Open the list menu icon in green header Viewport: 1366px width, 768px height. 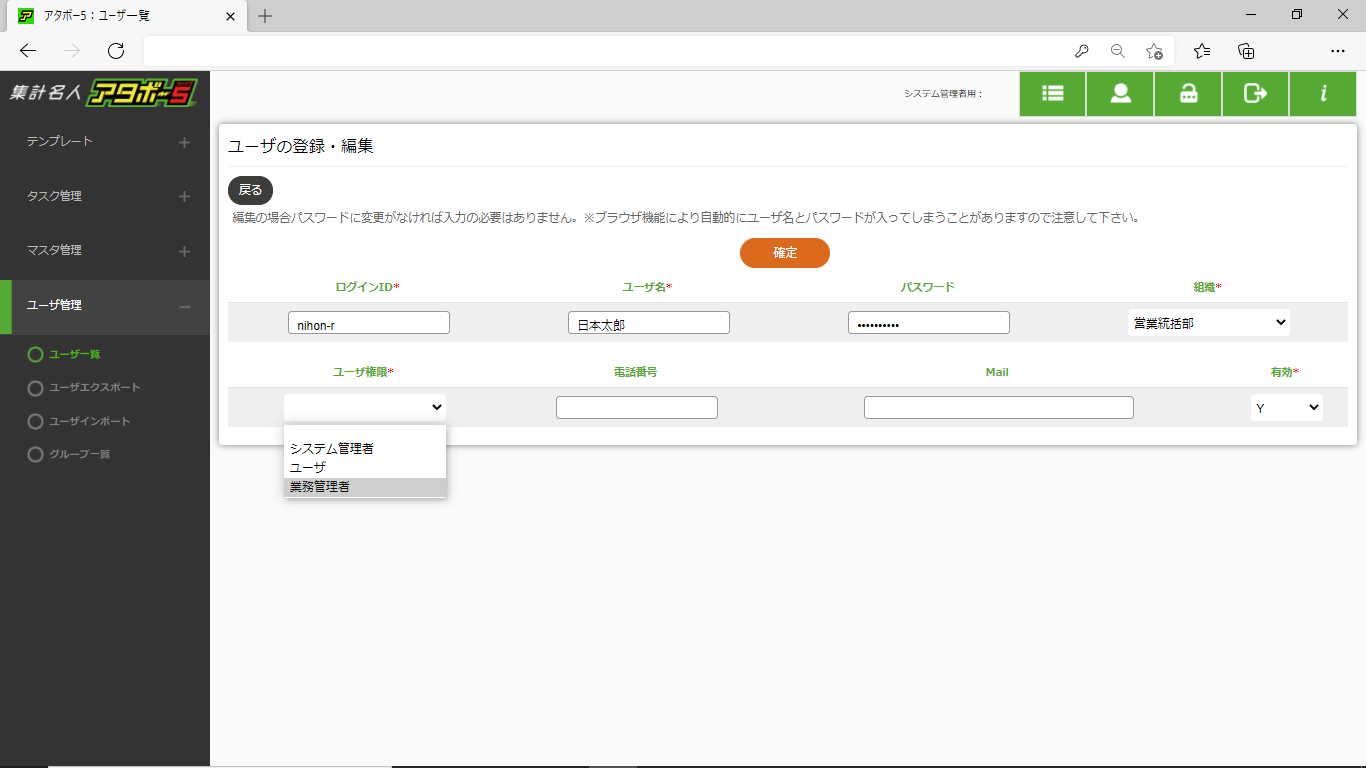[1052, 94]
